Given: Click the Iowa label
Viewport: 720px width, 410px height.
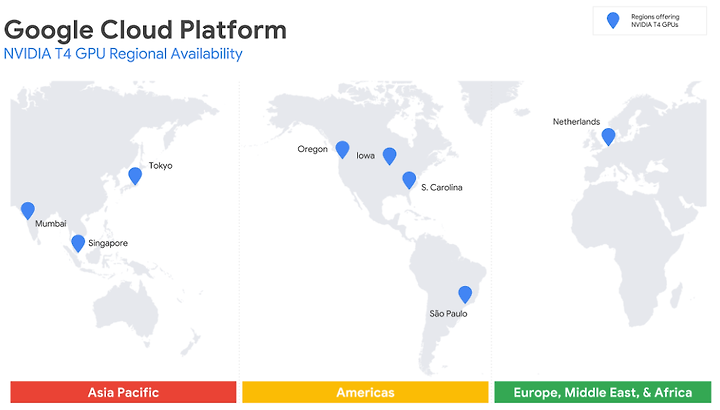Looking at the screenshot, I should click(366, 156).
